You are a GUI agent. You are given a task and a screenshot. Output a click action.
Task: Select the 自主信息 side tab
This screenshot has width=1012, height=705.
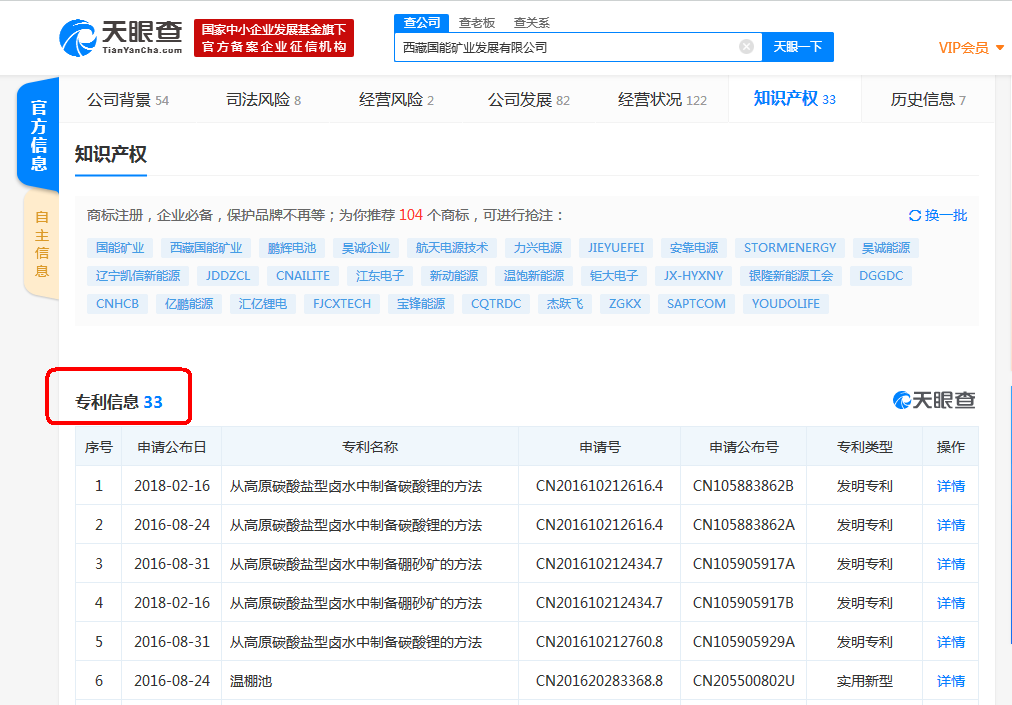tap(41, 244)
